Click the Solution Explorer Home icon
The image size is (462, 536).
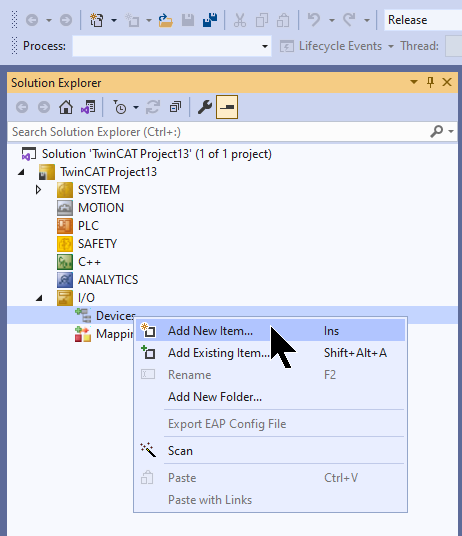click(66, 107)
